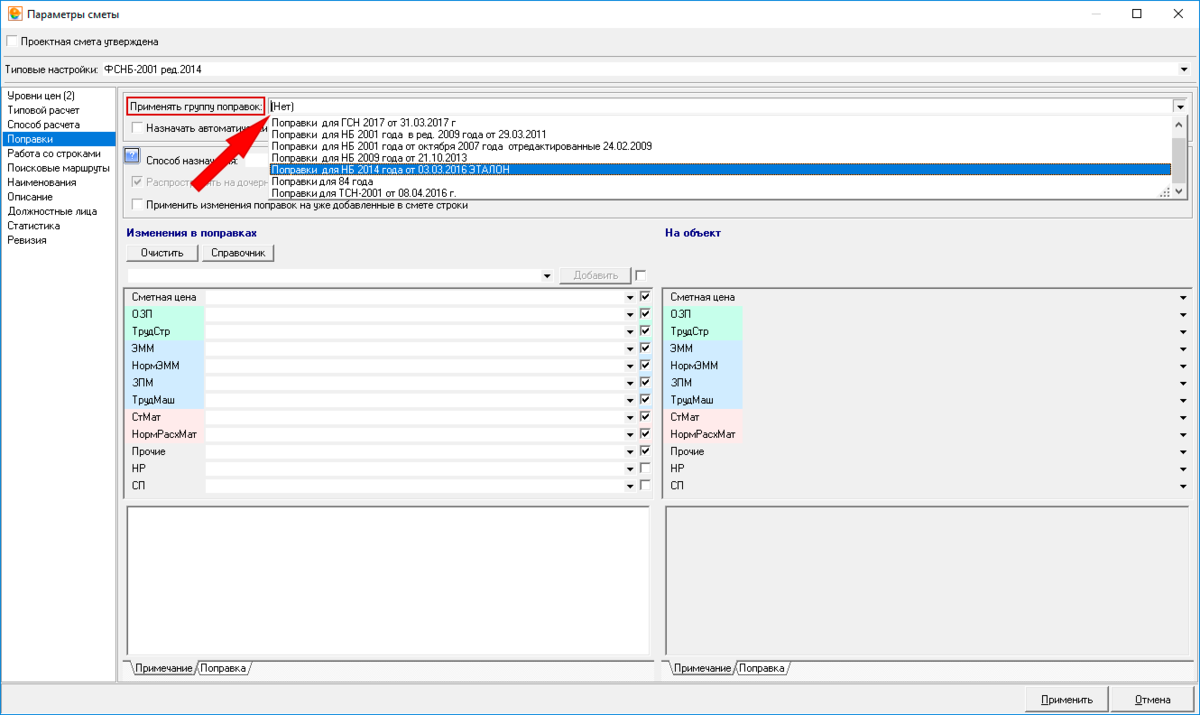Select Поправки in left sidebar

58,139
